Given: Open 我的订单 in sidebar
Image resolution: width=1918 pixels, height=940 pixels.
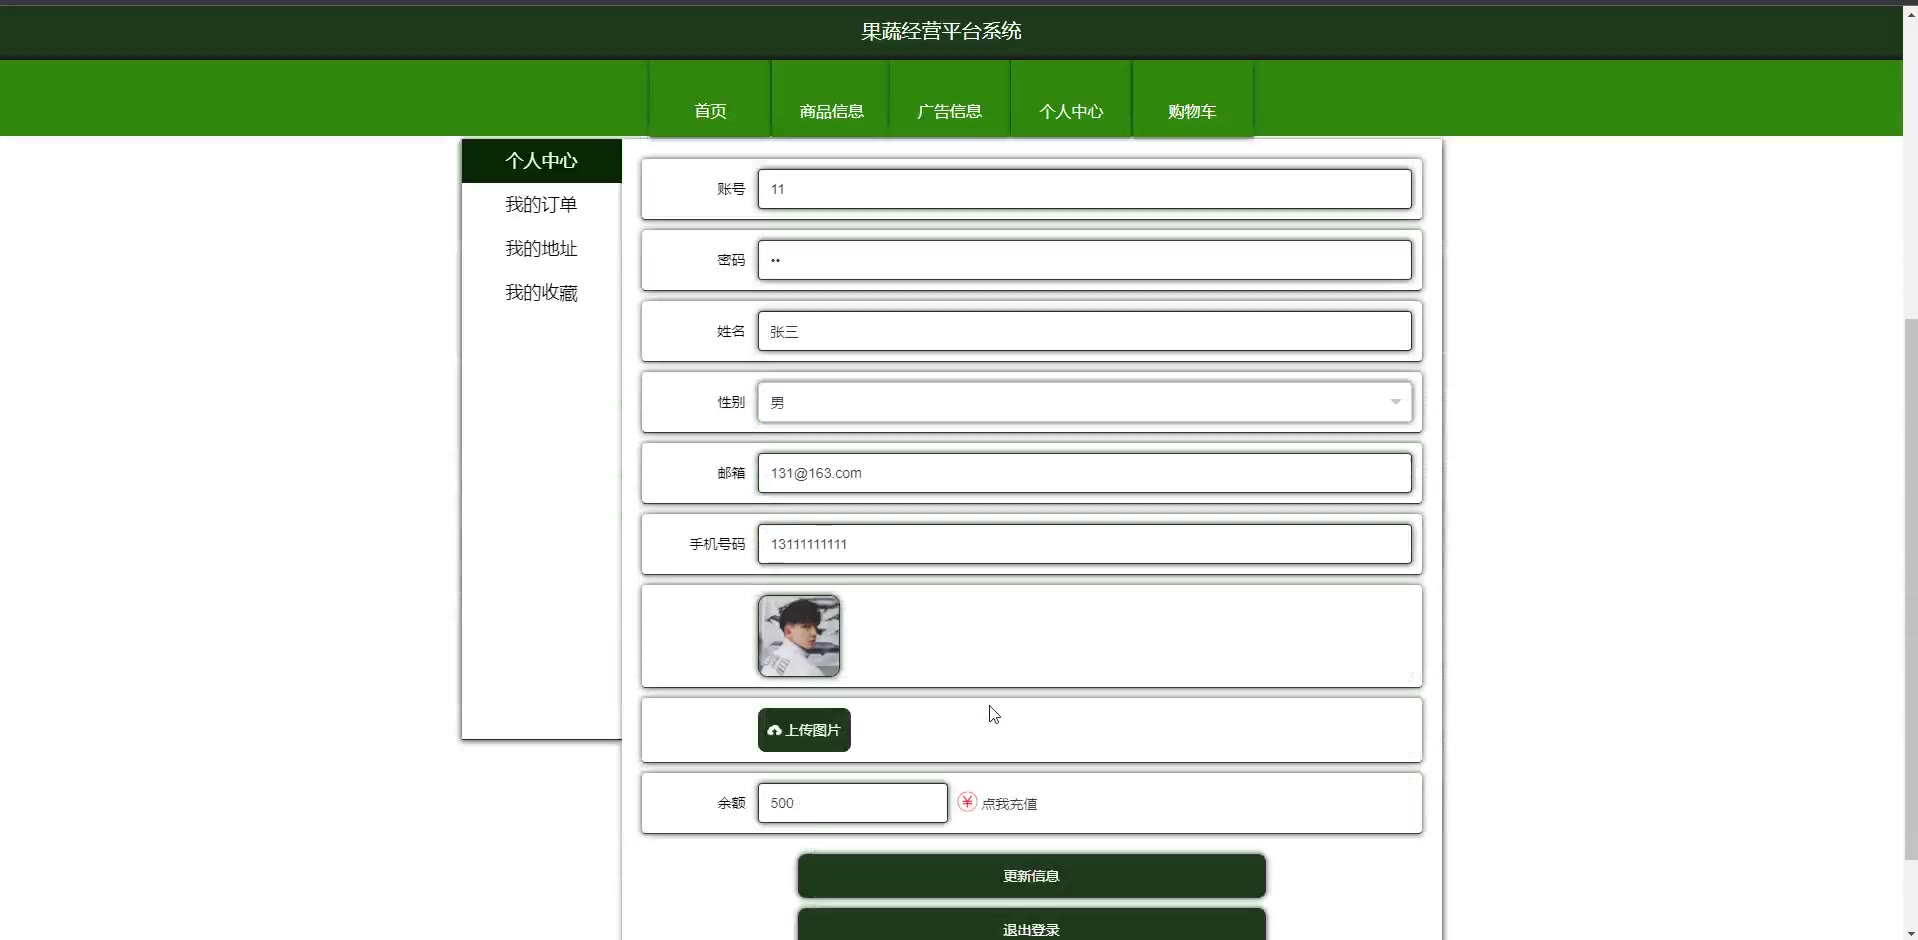Looking at the screenshot, I should 541,205.
